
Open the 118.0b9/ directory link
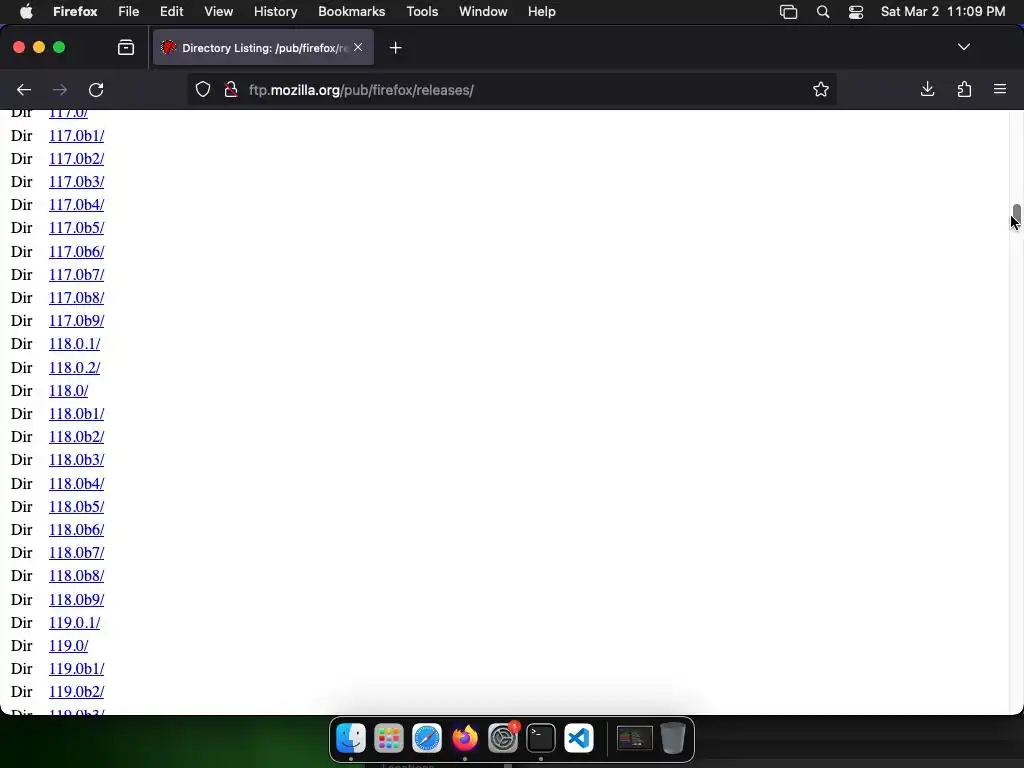pyautogui.click(x=76, y=600)
